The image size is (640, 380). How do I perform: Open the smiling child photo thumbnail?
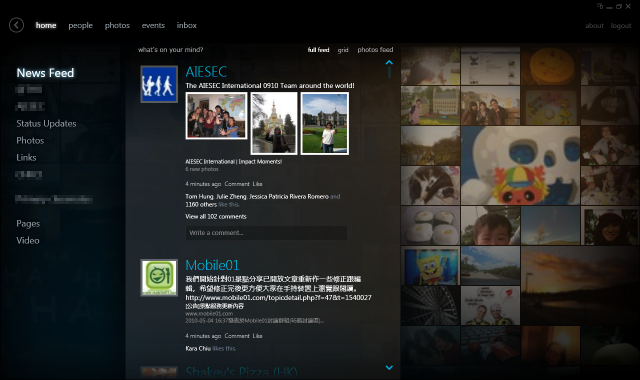pyautogui.click(x=491, y=226)
